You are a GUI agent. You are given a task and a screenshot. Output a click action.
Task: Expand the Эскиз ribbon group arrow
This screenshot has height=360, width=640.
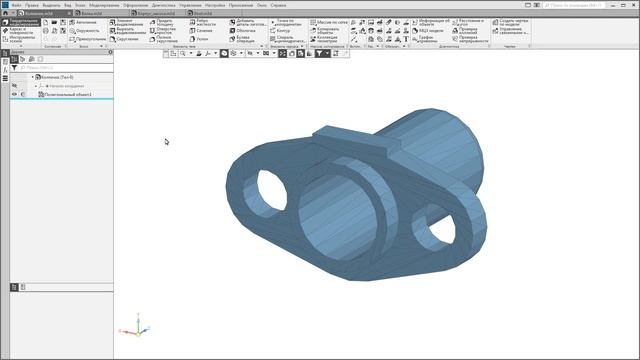point(102,47)
